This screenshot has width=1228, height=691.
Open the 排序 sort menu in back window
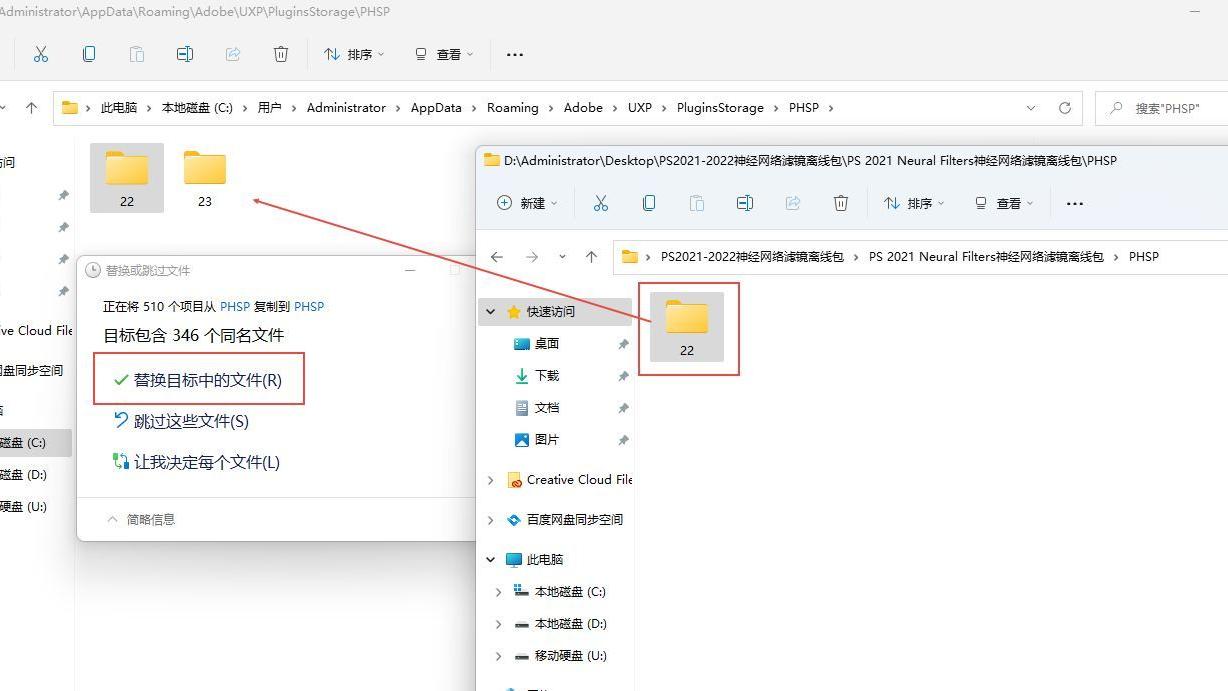[x=354, y=54]
